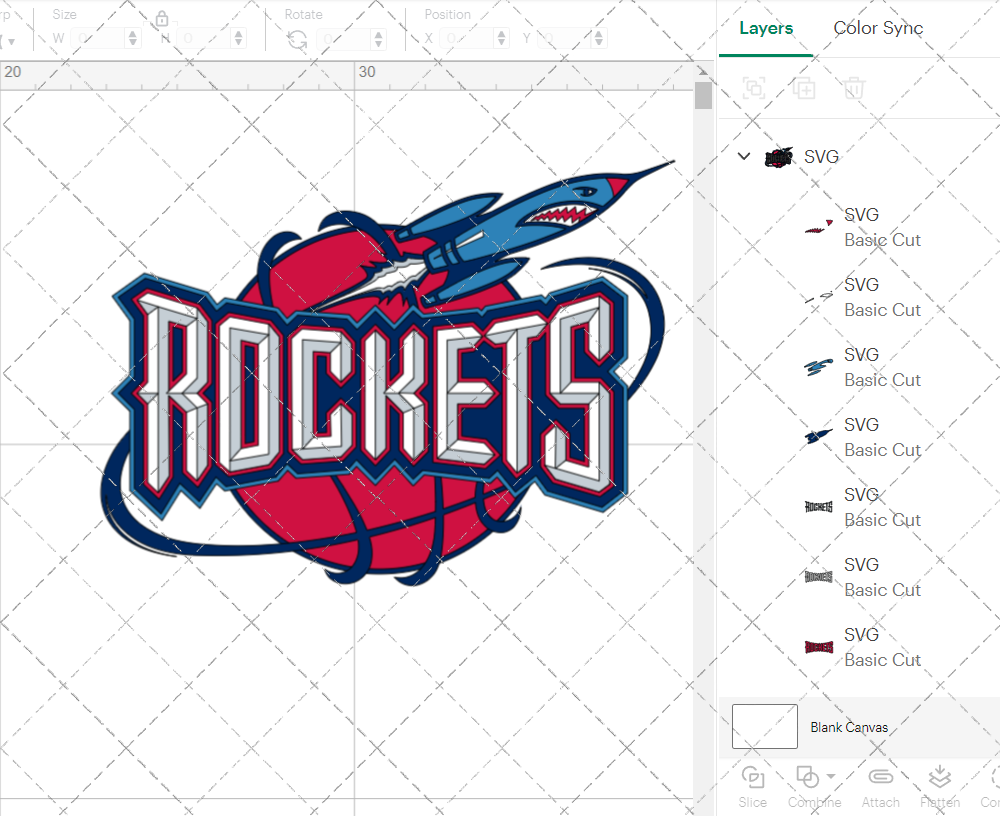Click the Height size input field
The image size is (1000, 816).
tap(204, 38)
